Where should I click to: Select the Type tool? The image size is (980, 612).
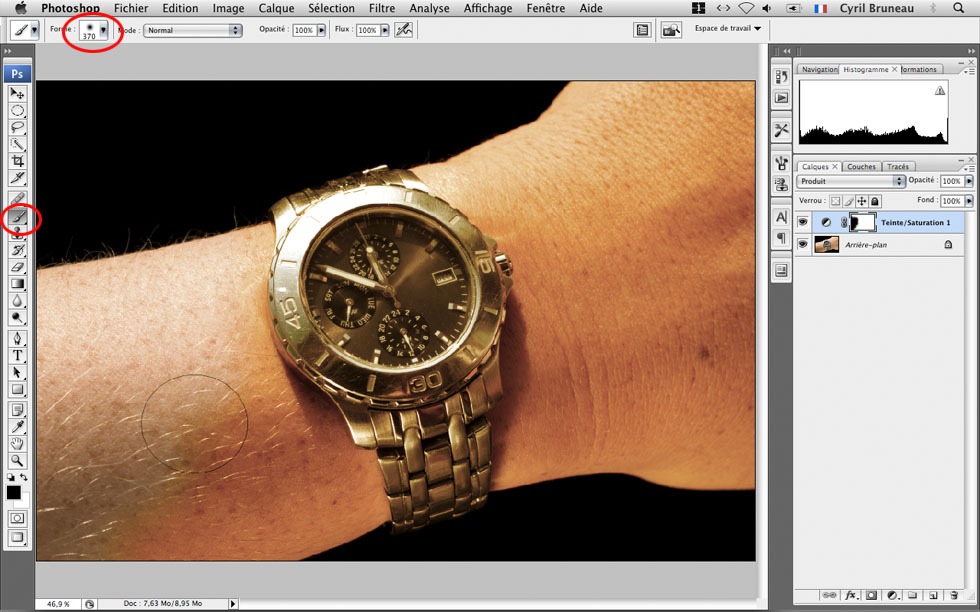tap(18, 356)
